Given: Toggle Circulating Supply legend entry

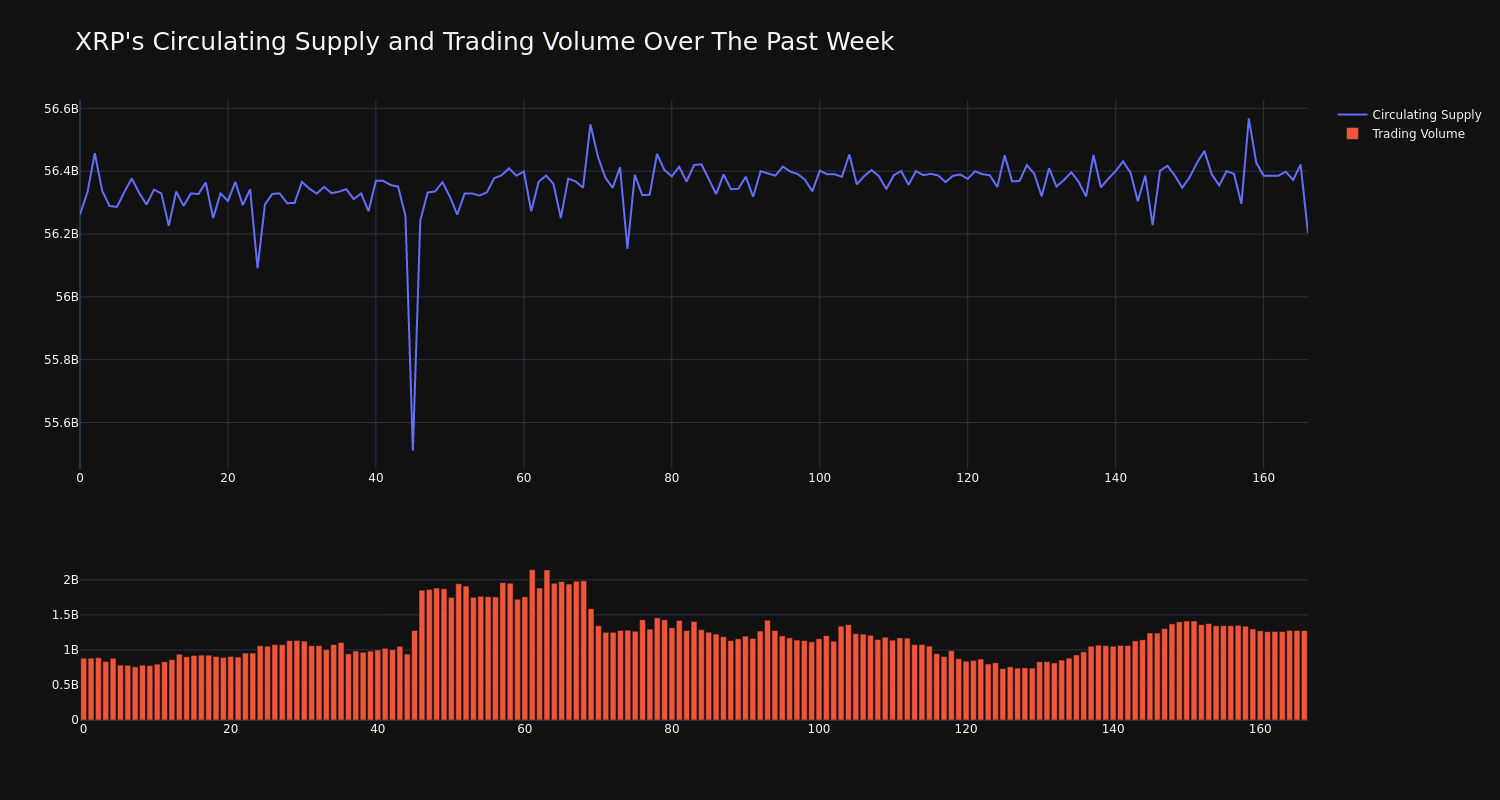Looking at the screenshot, I should pyautogui.click(x=1409, y=115).
